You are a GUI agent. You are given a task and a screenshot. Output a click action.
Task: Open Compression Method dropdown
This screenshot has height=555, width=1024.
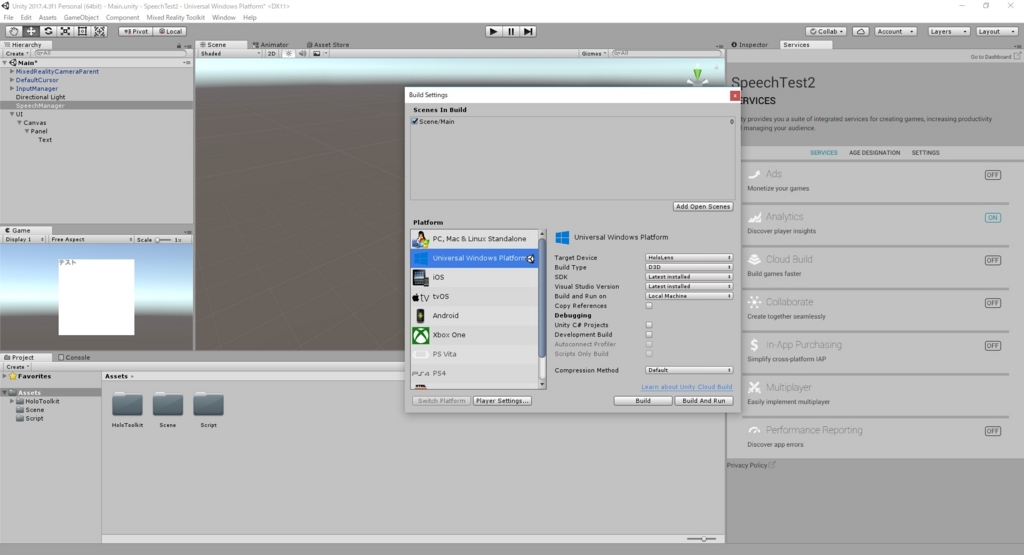[689, 370]
